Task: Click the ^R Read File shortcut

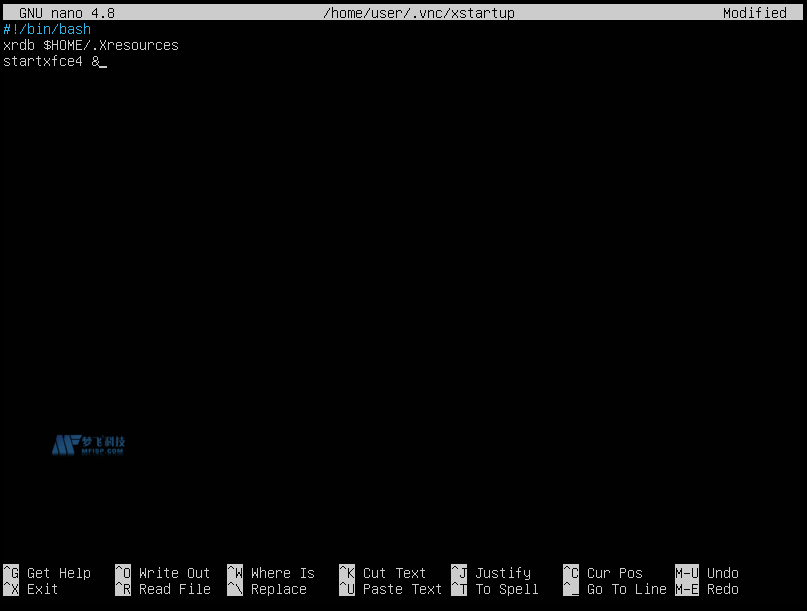Action: (x=163, y=589)
